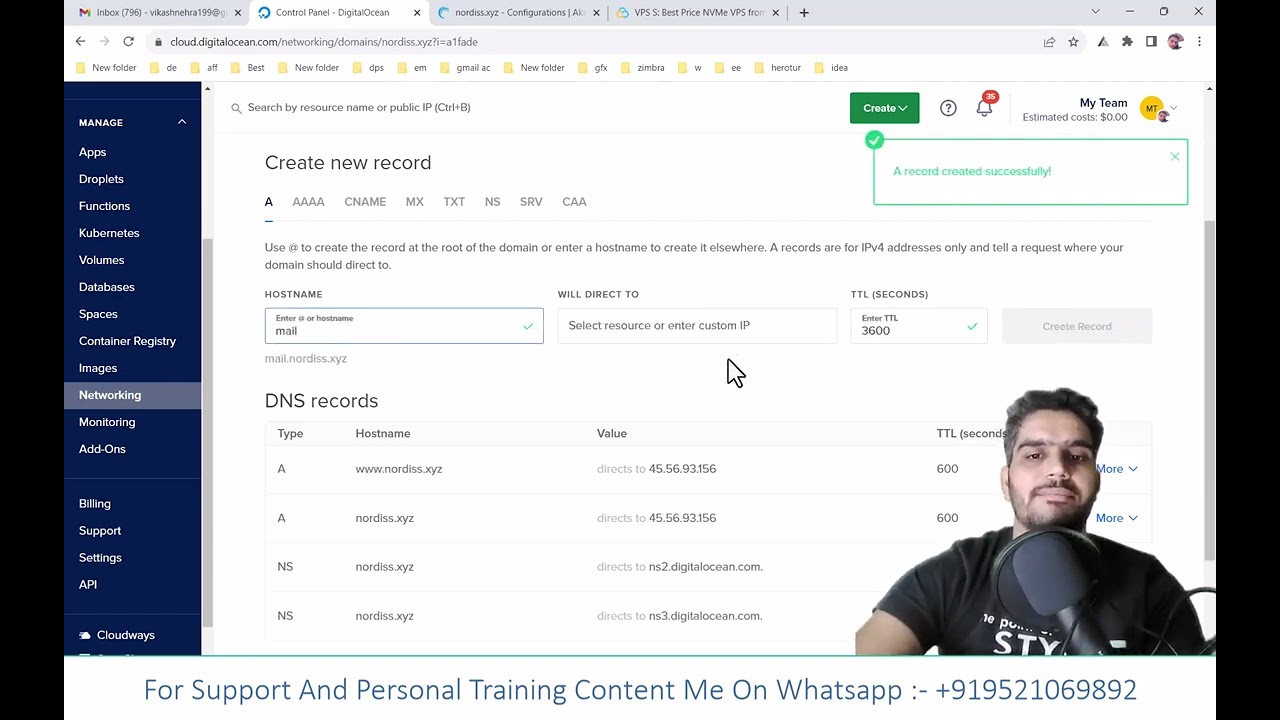The height and width of the screenshot is (720, 1280).
Task: Click the Create Record button
Action: tap(1077, 326)
